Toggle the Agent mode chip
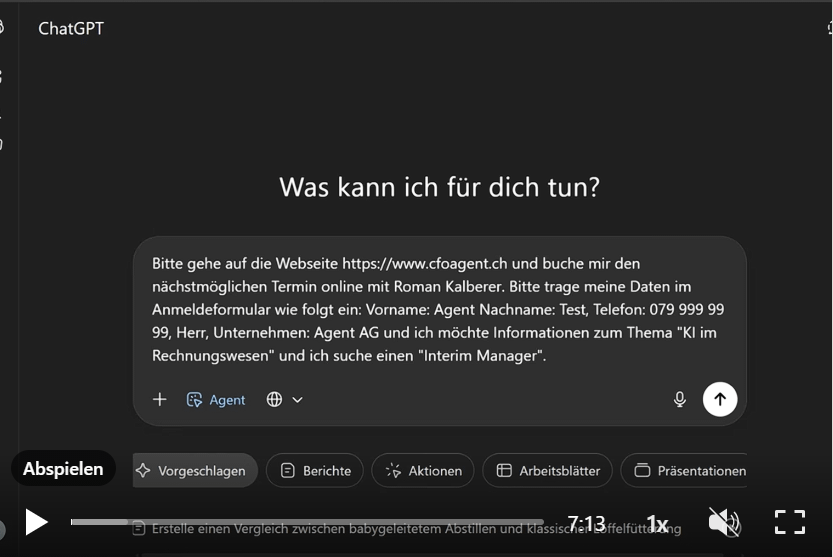833x557 pixels. [x=216, y=399]
